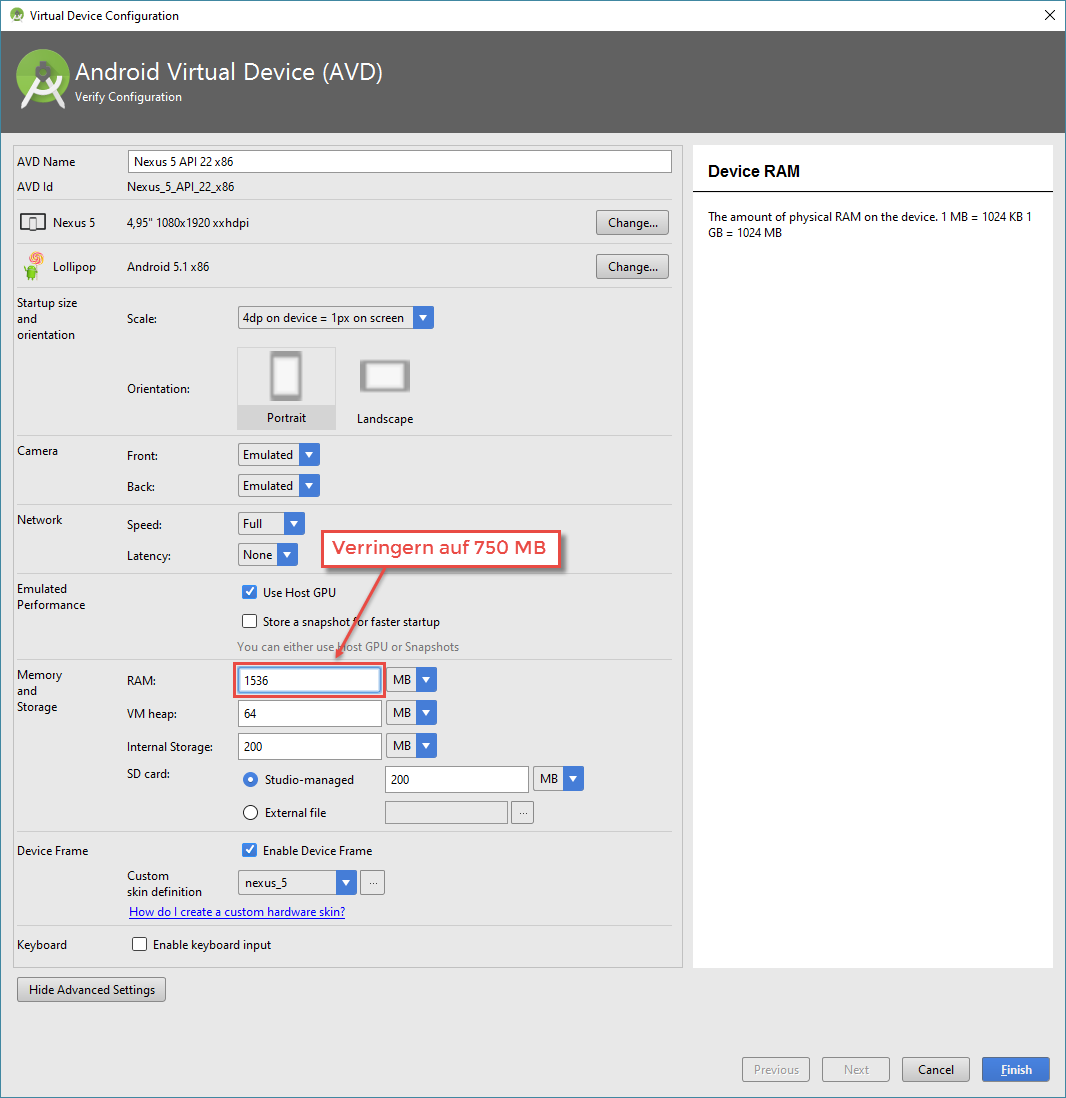Viewport: 1066px width, 1098px height.
Task: Select the Portrait orientation thumbnail
Action: tap(286, 388)
